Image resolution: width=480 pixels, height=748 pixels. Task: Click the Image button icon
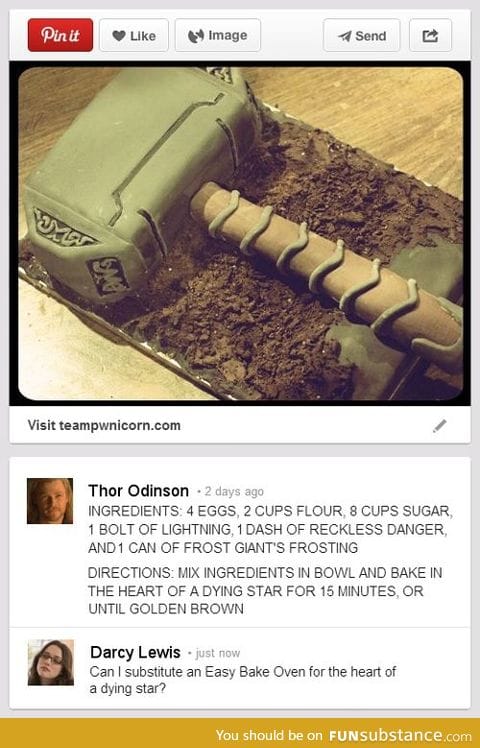[x=196, y=36]
